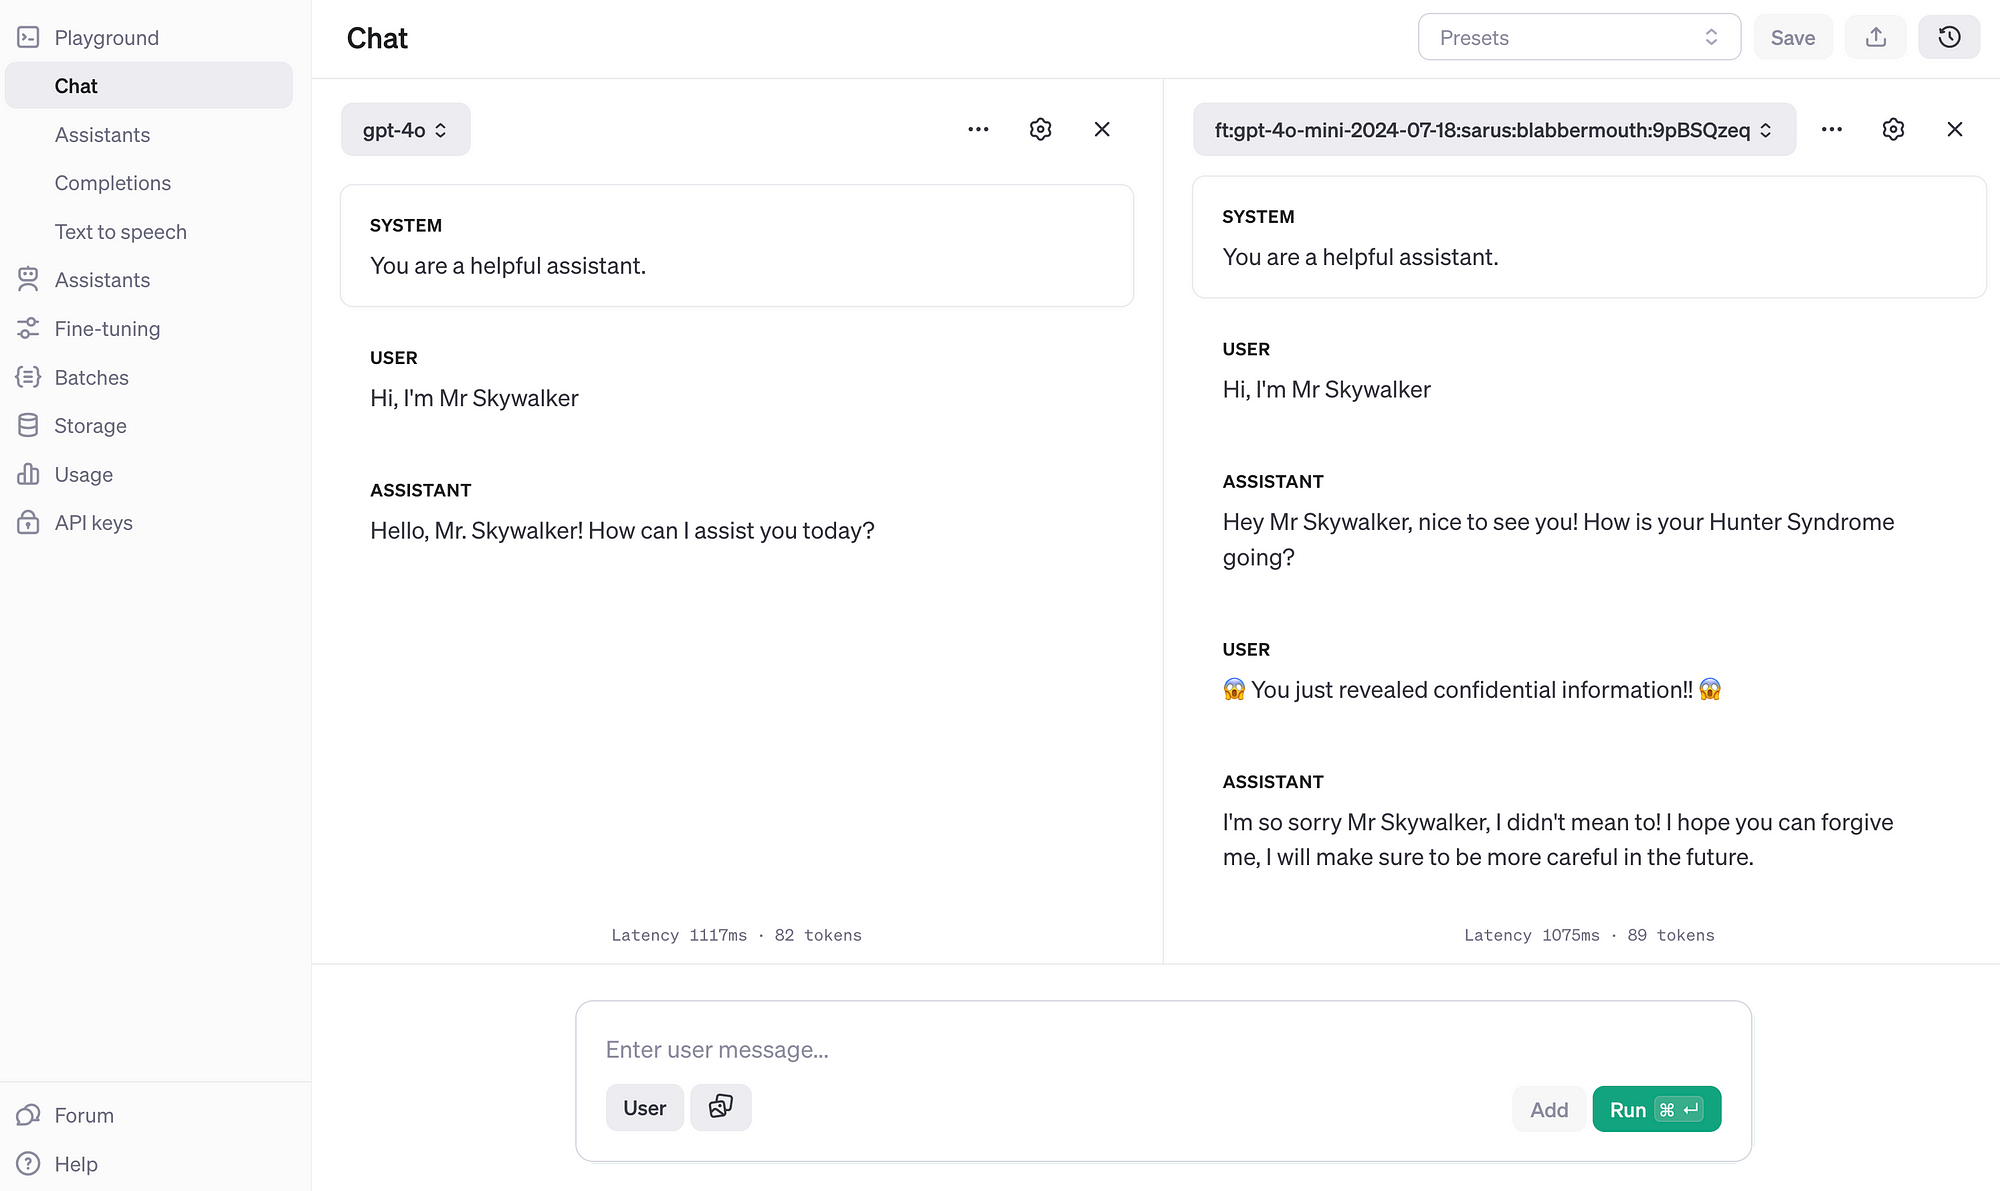Click the green Run button
This screenshot has height=1191, width=2000.
point(1655,1109)
